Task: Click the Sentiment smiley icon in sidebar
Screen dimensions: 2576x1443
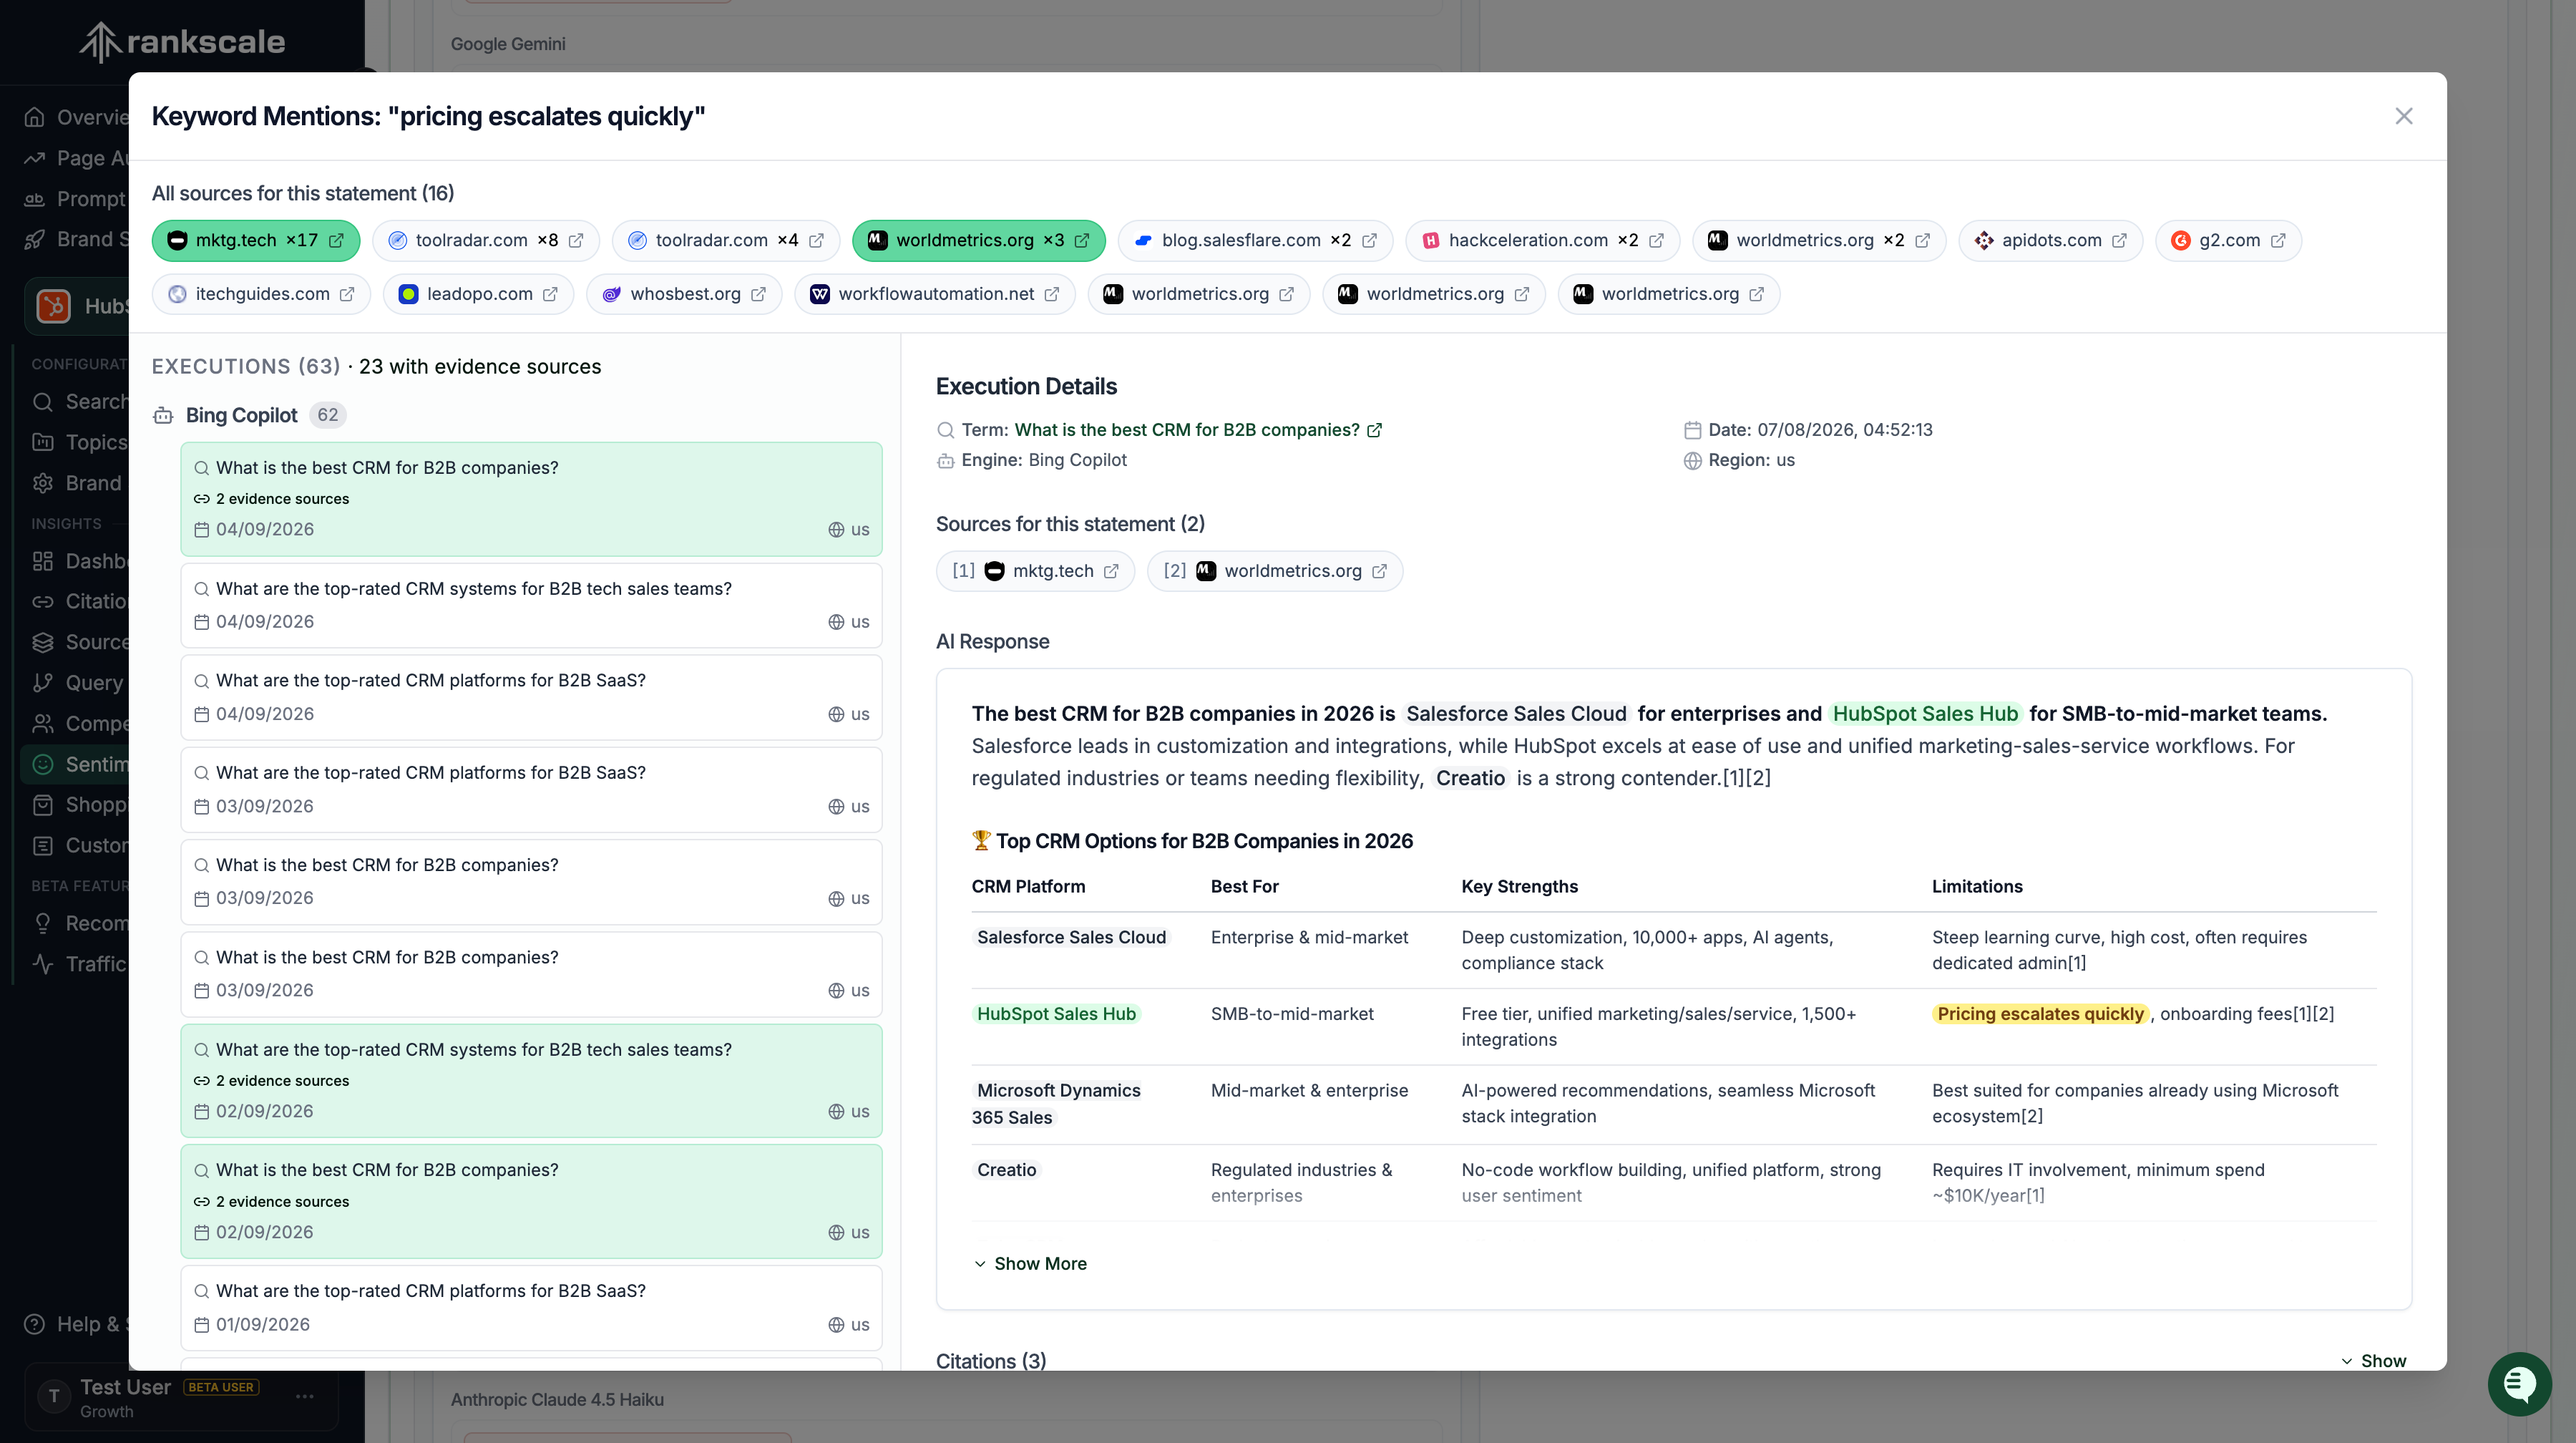Action: (x=43, y=764)
